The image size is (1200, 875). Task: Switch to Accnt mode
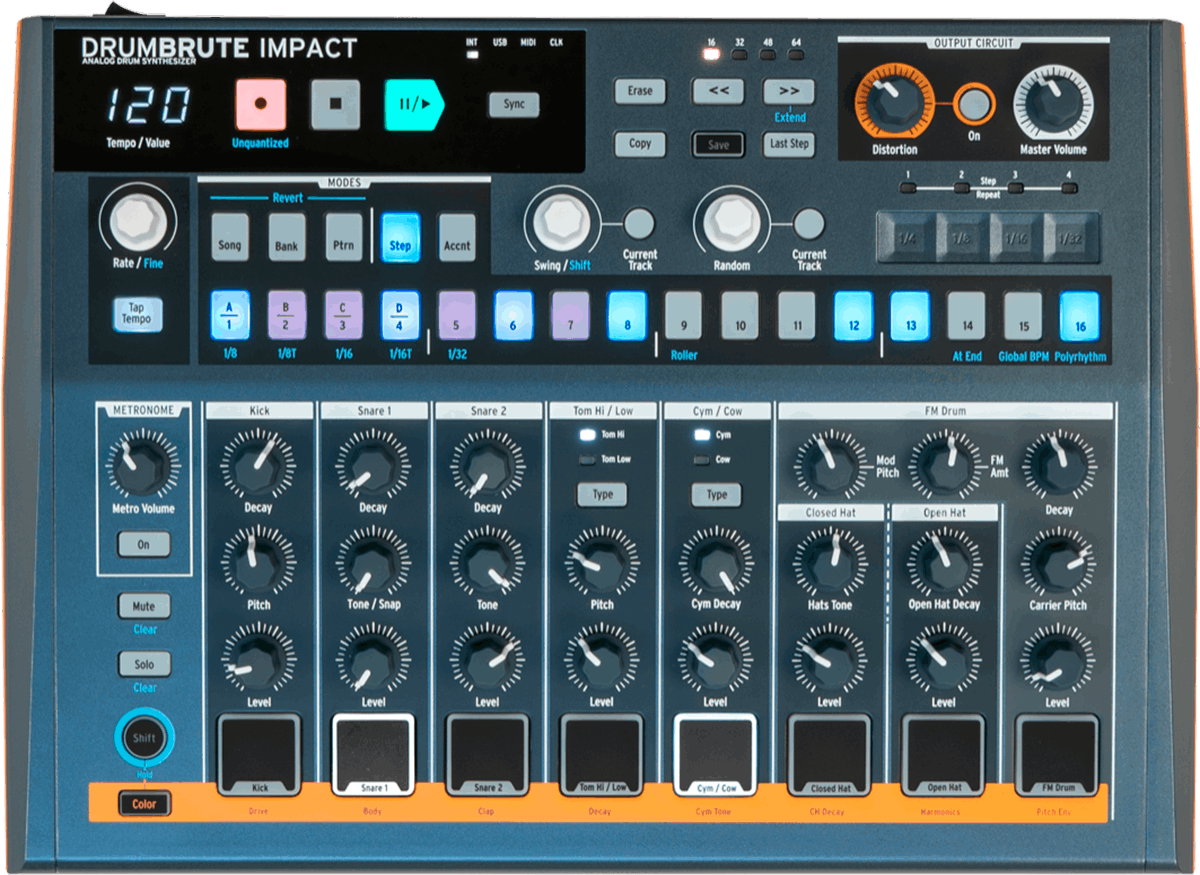click(x=457, y=238)
